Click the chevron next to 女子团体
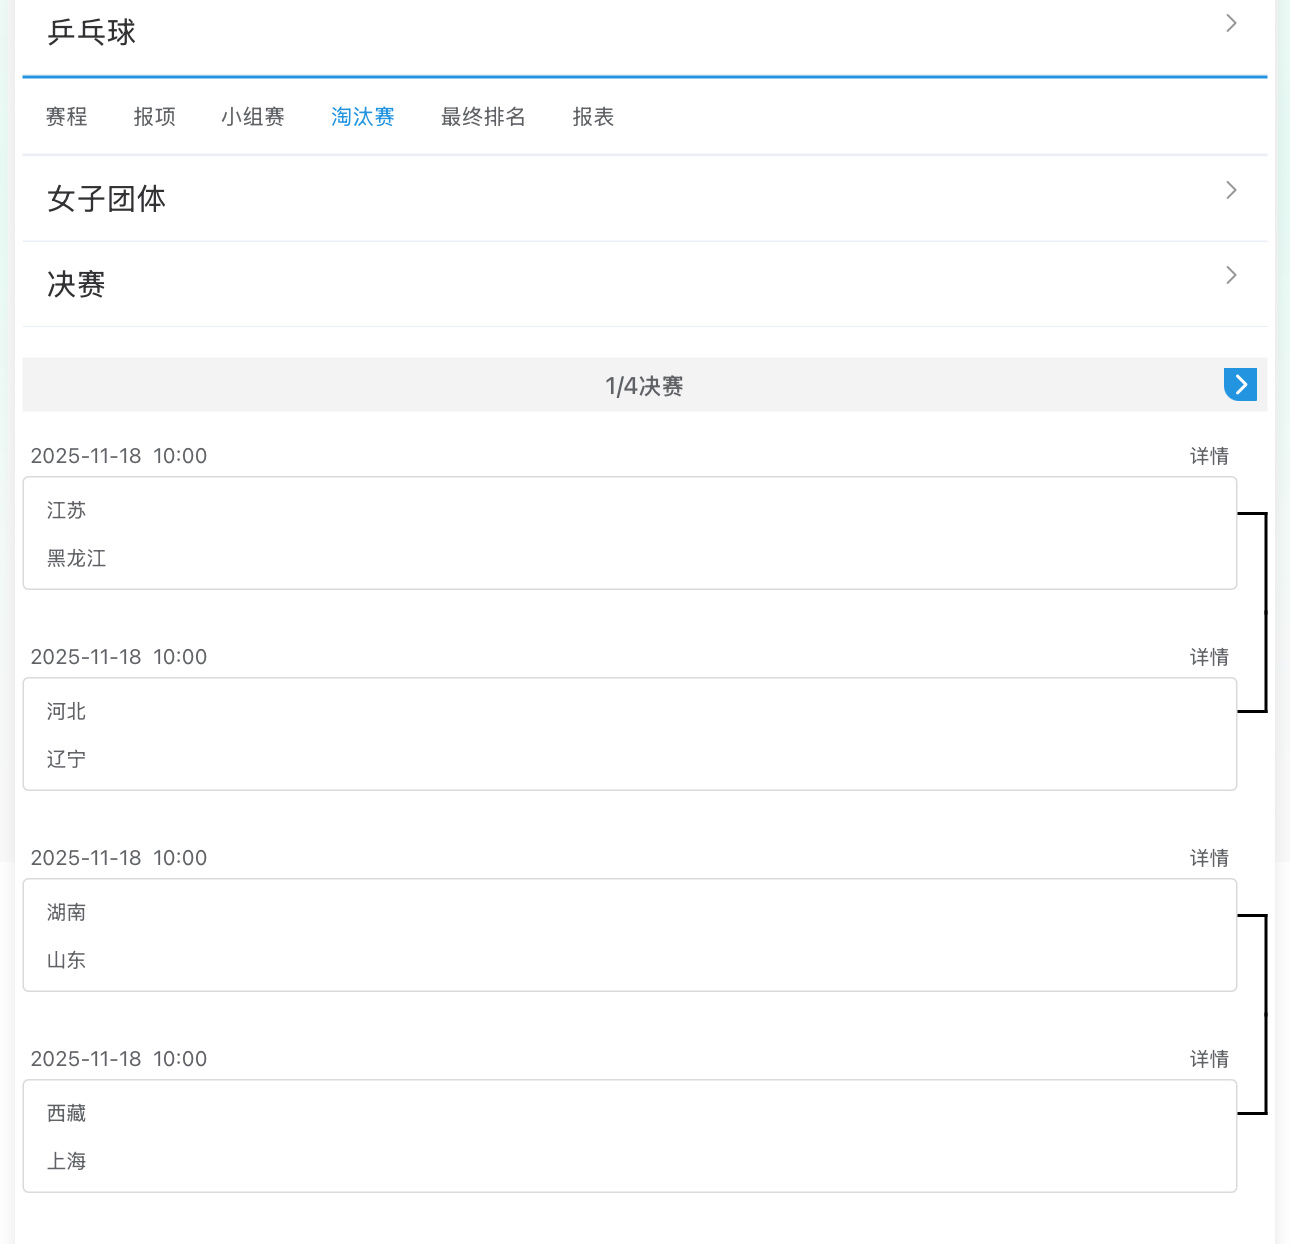 (1231, 190)
